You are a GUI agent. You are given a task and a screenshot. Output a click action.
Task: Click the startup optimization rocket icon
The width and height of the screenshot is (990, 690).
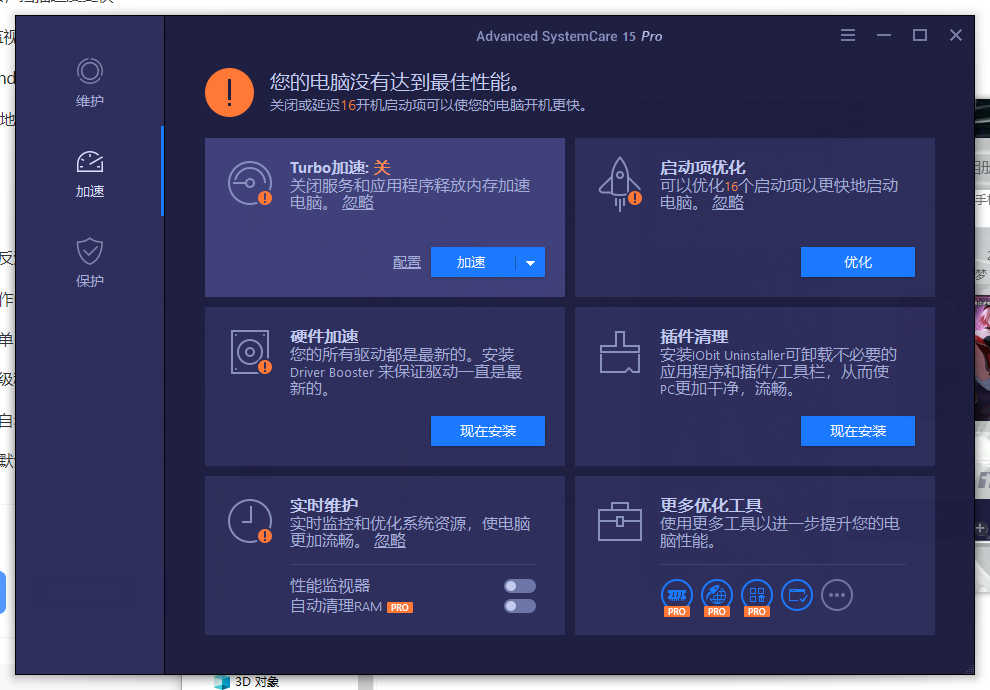tap(619, 182)
